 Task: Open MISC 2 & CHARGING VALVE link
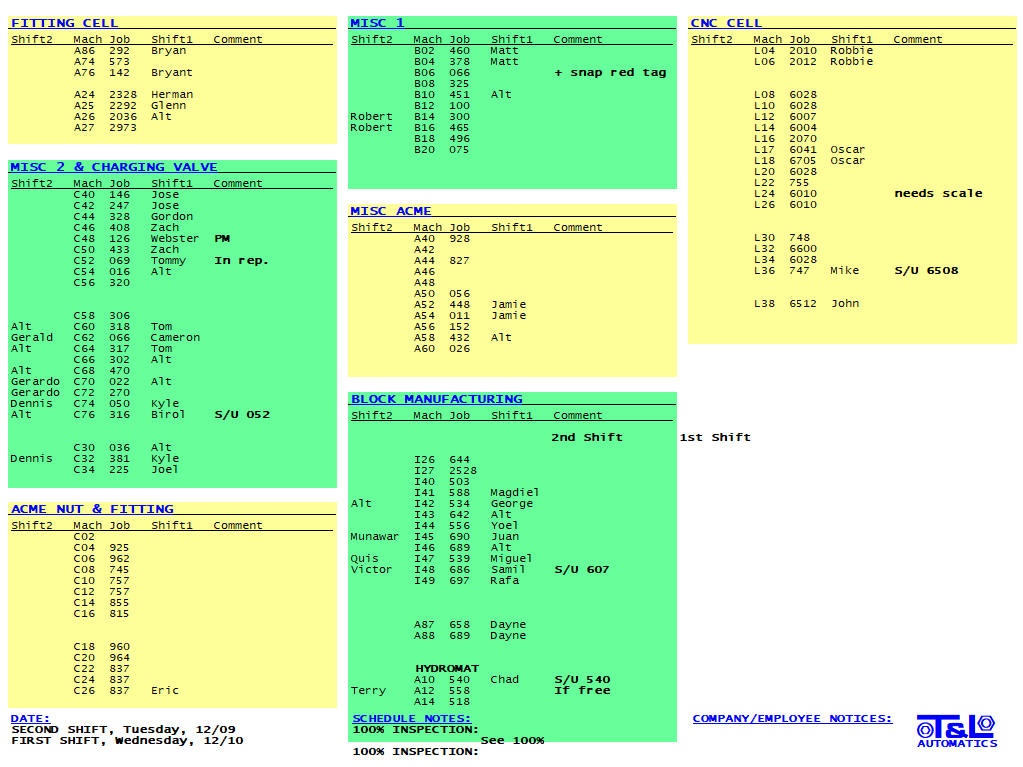(113, 167)
